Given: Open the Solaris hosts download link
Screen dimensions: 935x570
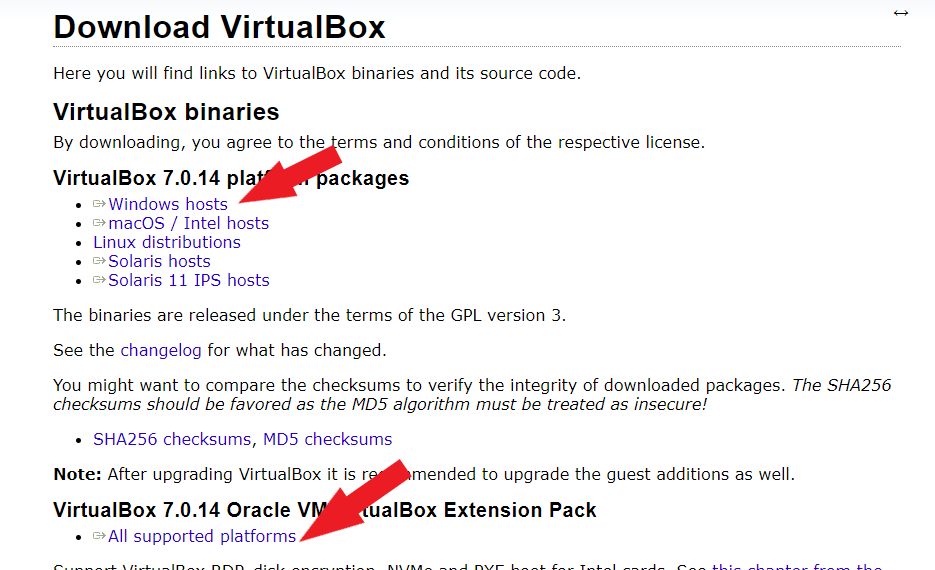Looking at the screenshot, I should click(159, 261).
